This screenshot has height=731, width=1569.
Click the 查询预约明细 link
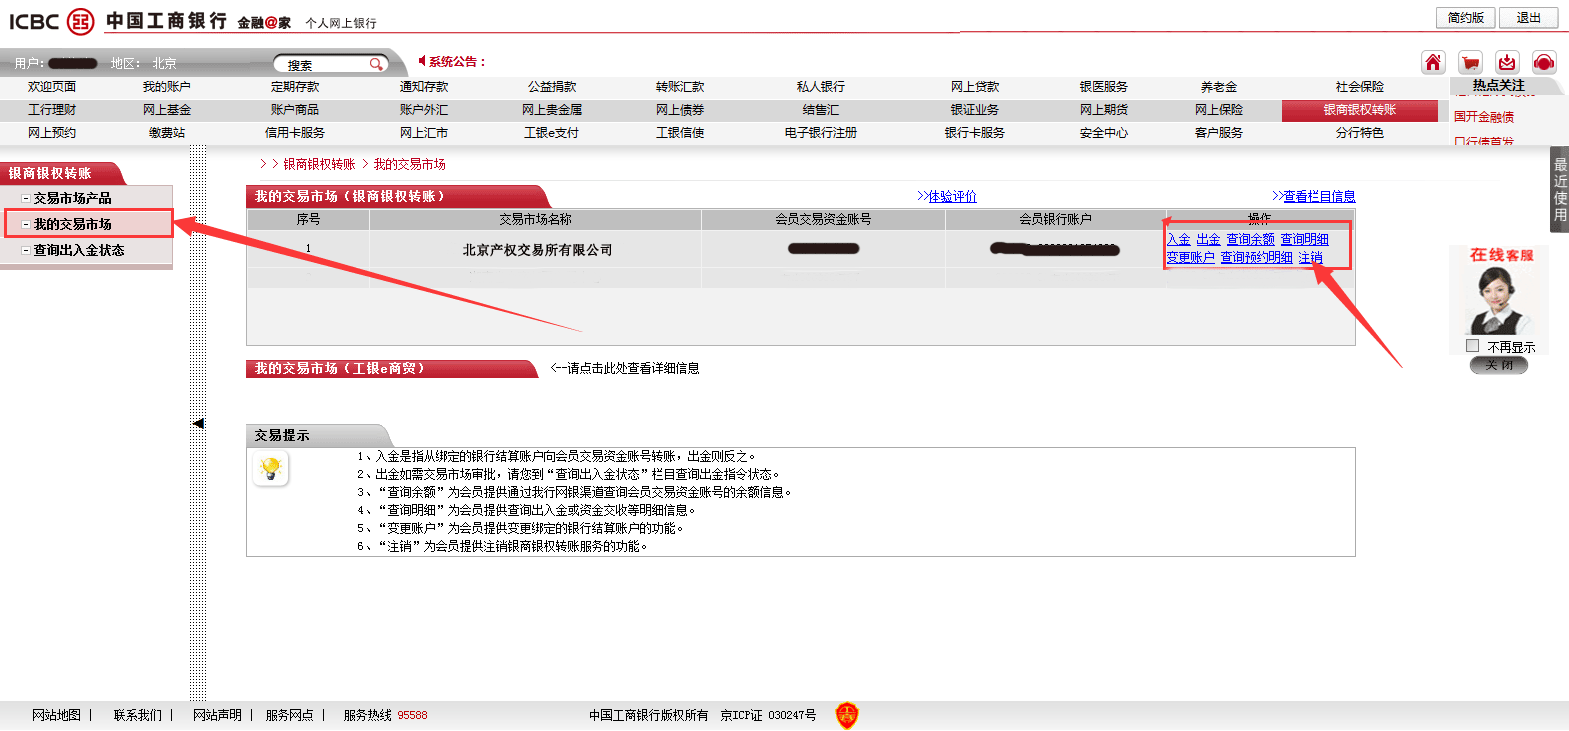click(1257, 258)
